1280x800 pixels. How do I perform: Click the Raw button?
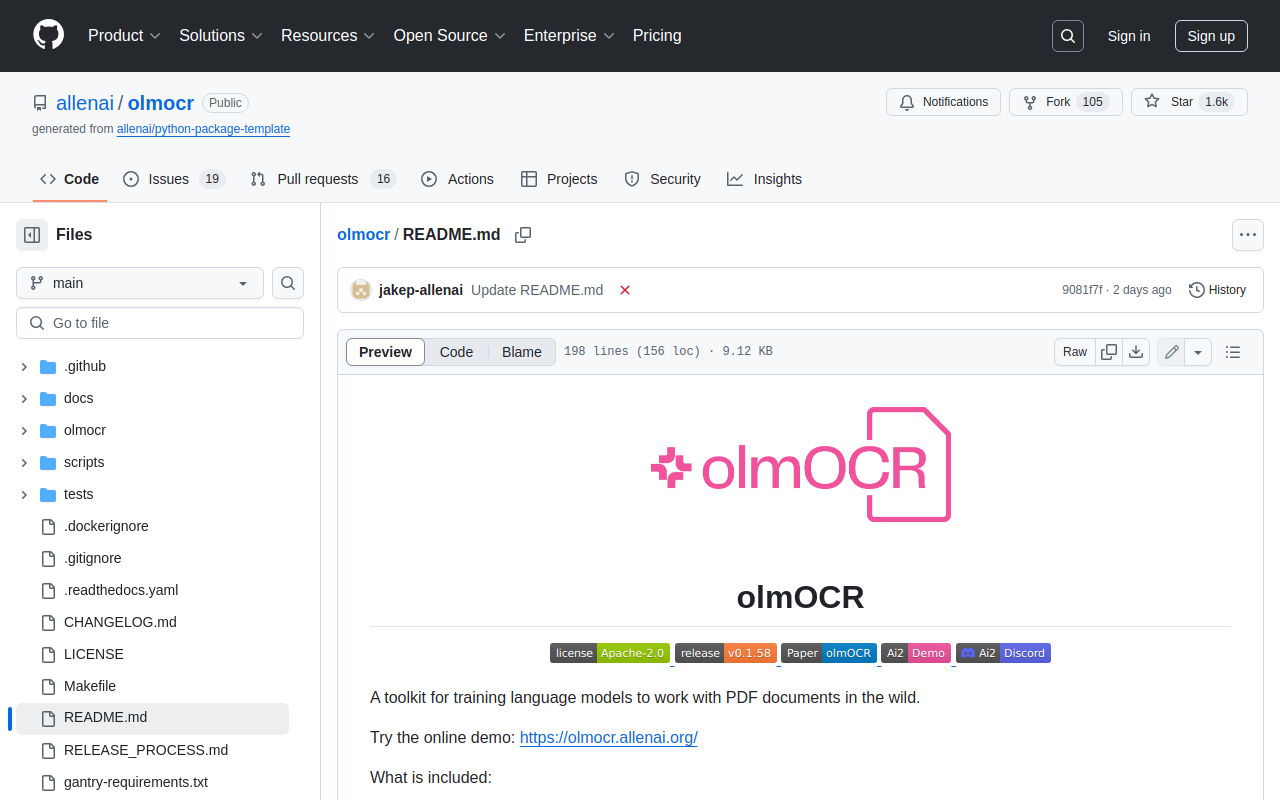pos(1075,352)
